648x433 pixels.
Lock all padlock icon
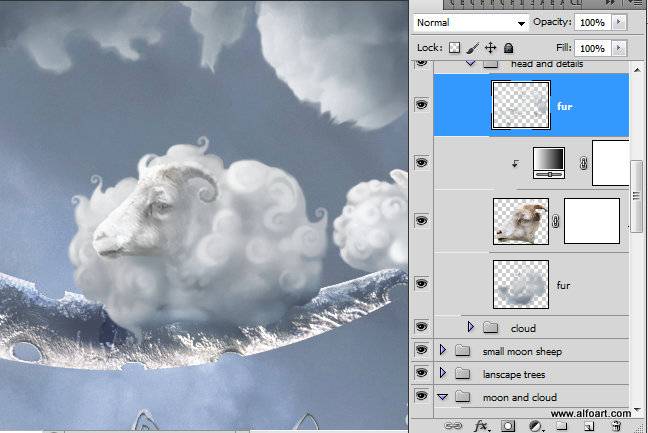pos(508,48)
